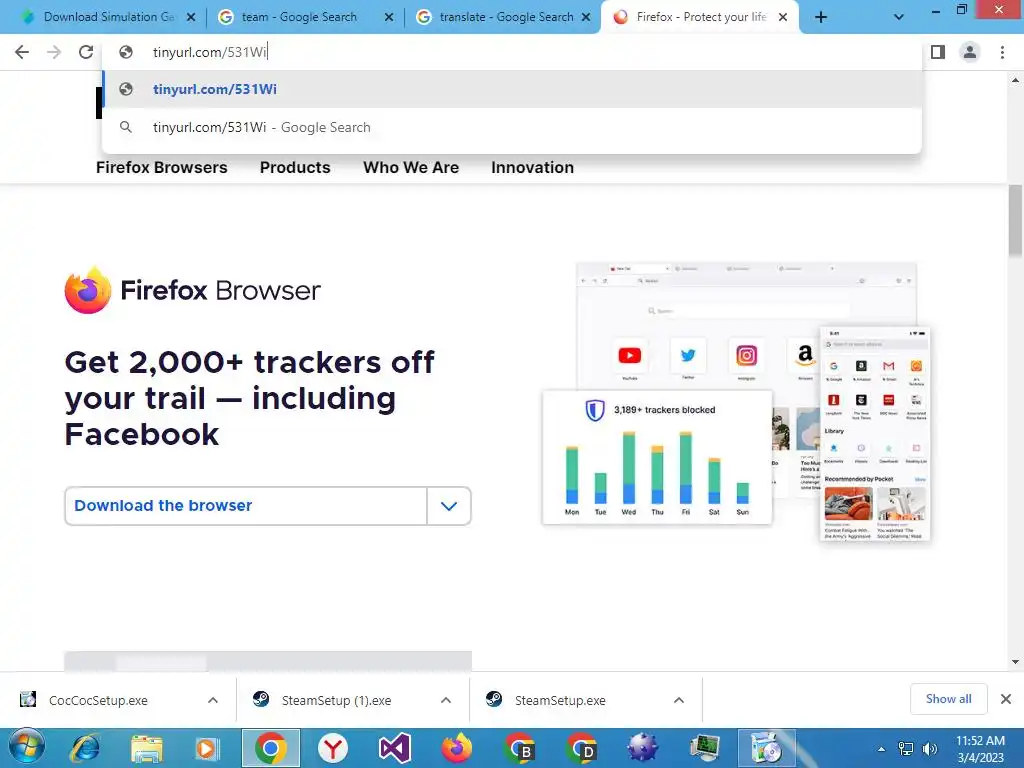The image size is (1024, 768).
Task: Expand SteamSetup.exe download options
Action: click(x=679, y=700)
